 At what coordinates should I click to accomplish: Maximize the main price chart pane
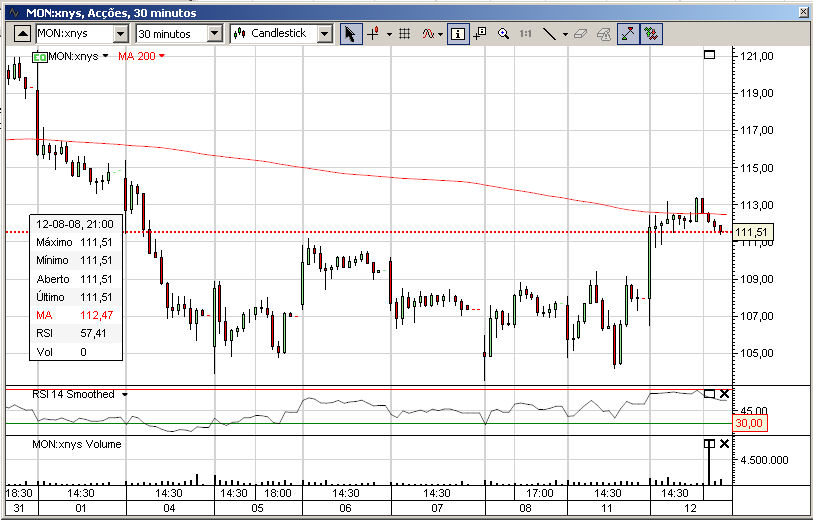click(709, 54)
